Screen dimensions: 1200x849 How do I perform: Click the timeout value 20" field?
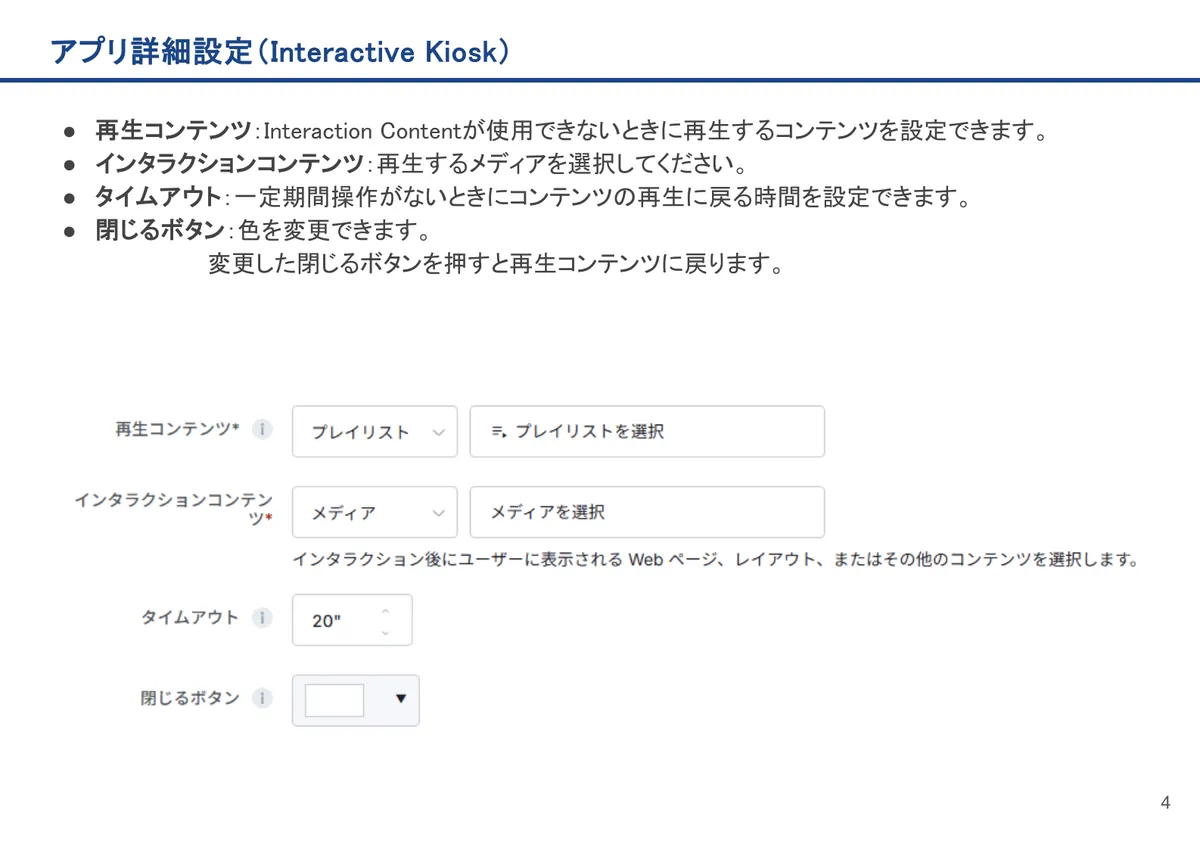coord(352,620)
